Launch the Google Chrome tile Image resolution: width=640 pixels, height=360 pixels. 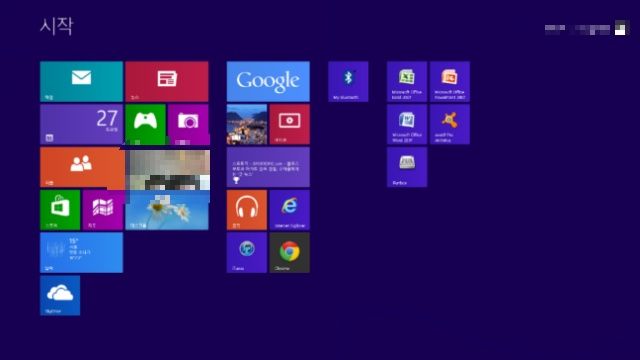(290, 253)
